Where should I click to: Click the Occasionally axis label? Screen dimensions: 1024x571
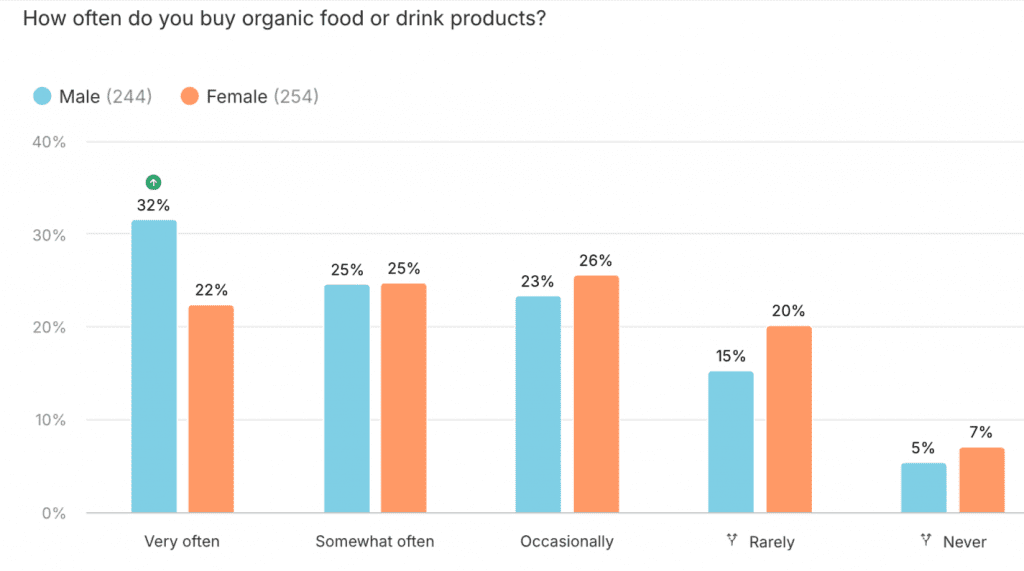567,542
